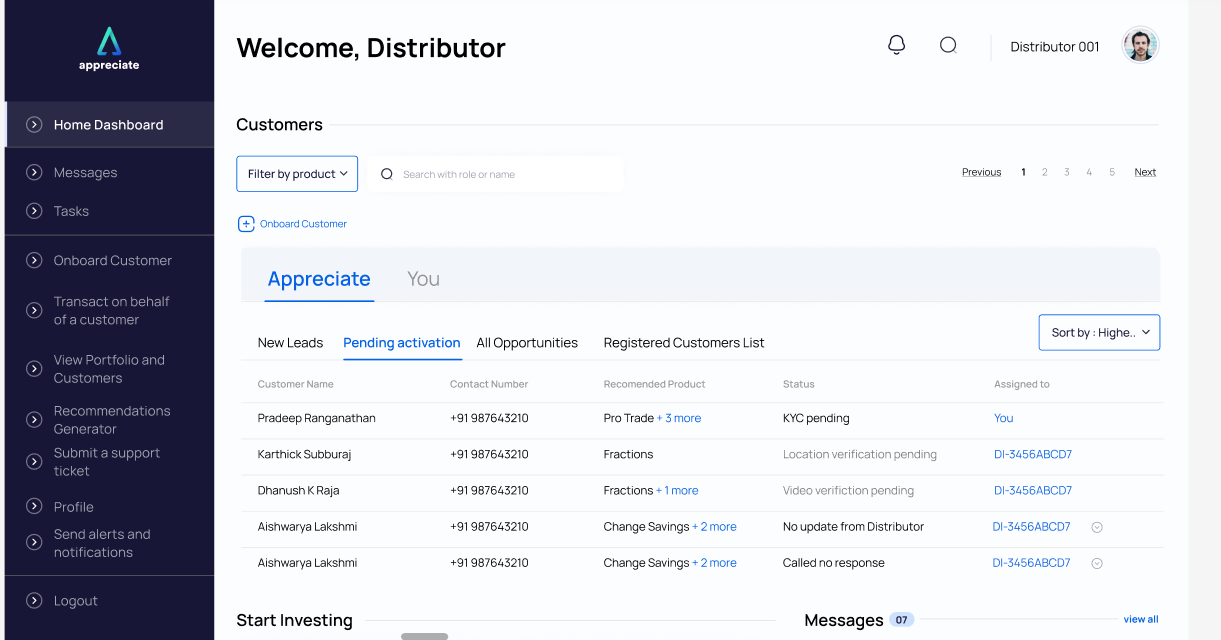Click the search magnifier icon in header
Screen dimensions: 1221x640
pyautogui.click(x=948, y=45)
